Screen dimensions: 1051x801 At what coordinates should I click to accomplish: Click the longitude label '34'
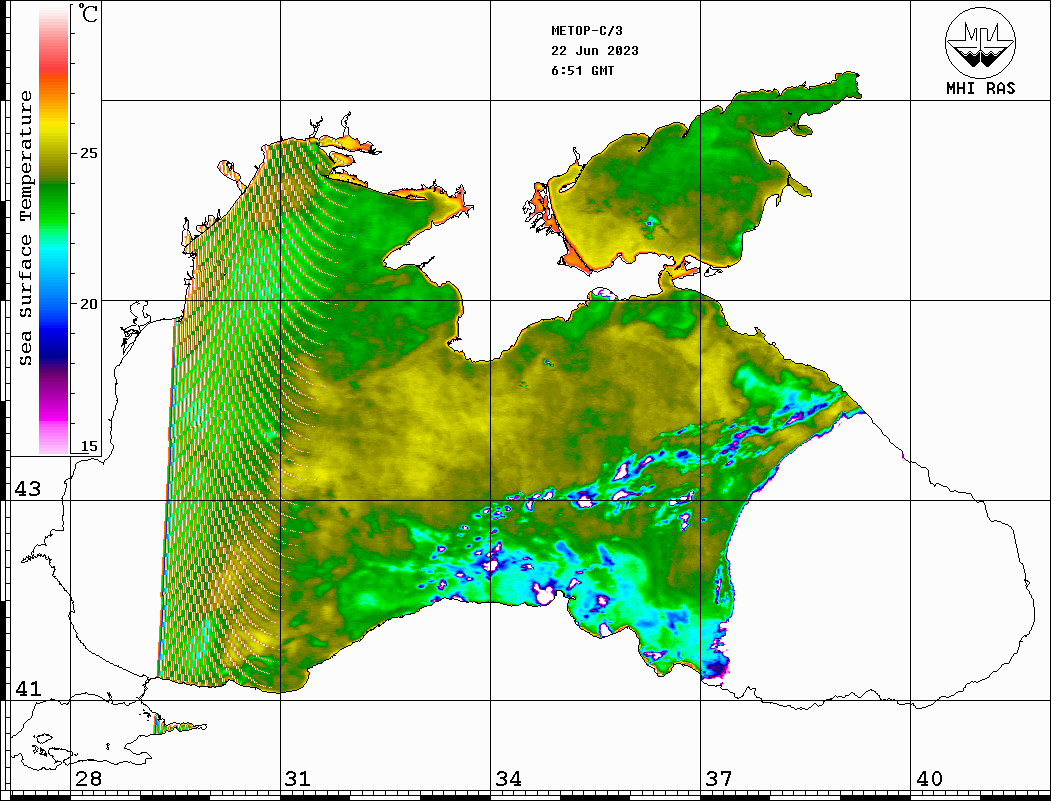click(508, 779)
